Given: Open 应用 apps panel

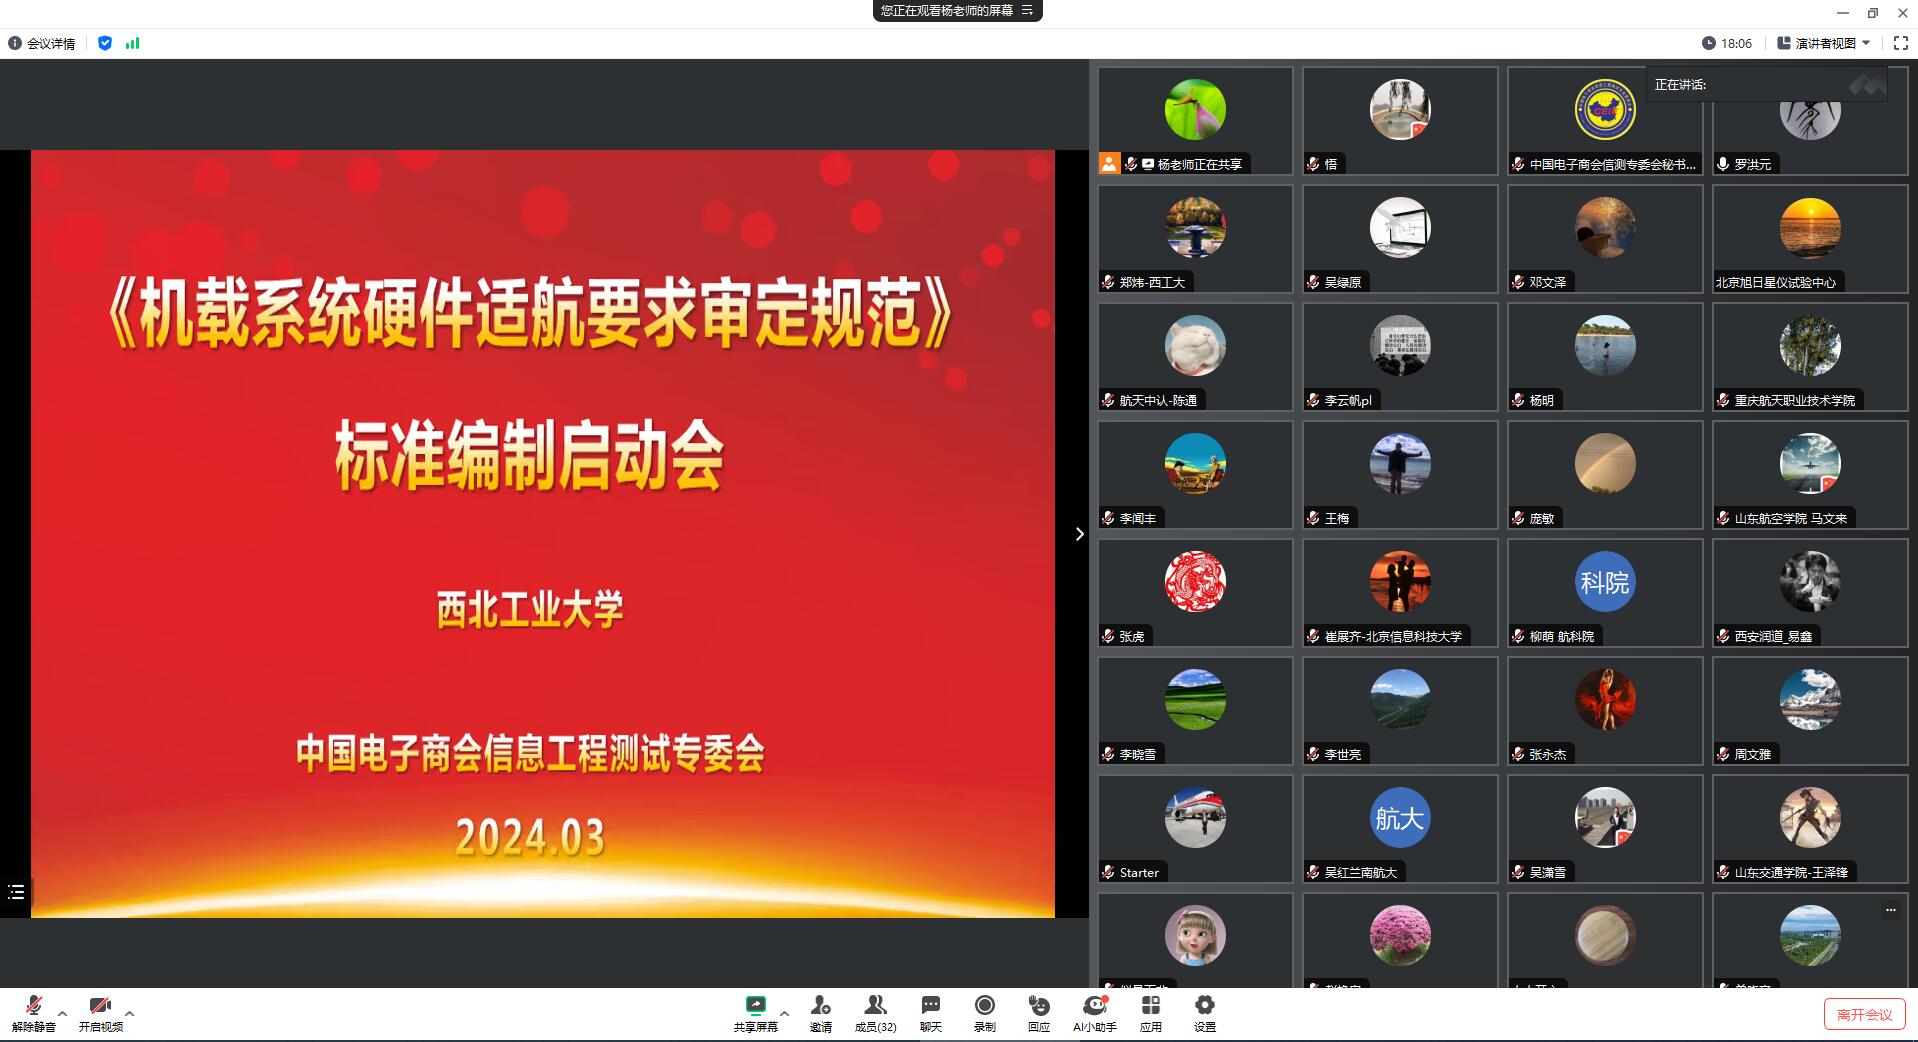Looking at the screenshot, I should tap(1151, 1013).
